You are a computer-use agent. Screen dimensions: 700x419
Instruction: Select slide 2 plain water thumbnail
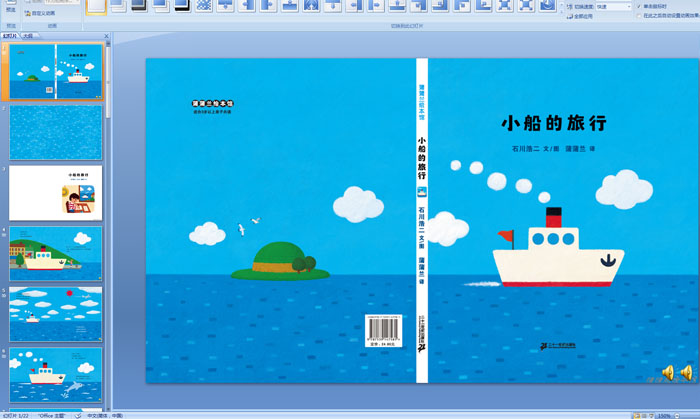[x=56, y=133]
